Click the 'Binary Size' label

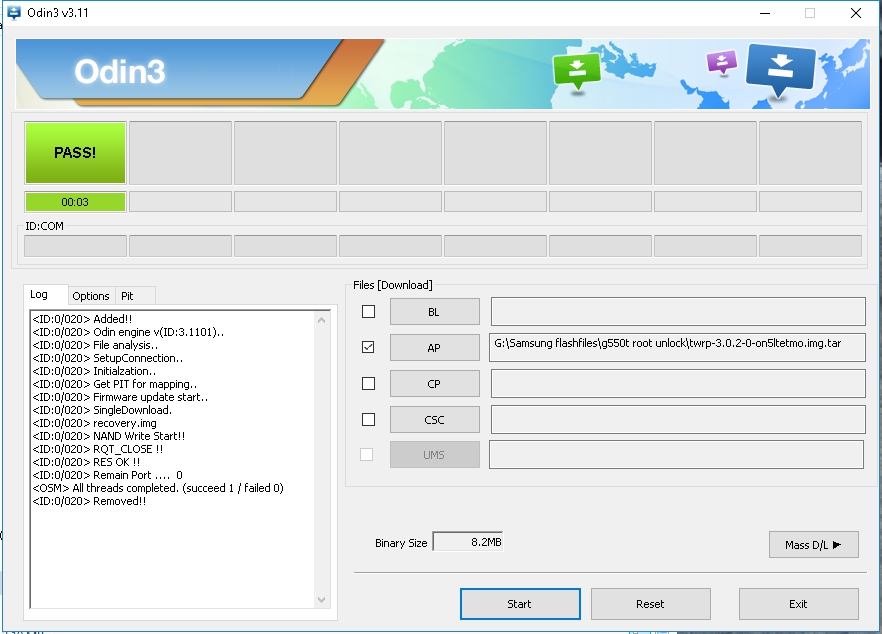point(401,543)
